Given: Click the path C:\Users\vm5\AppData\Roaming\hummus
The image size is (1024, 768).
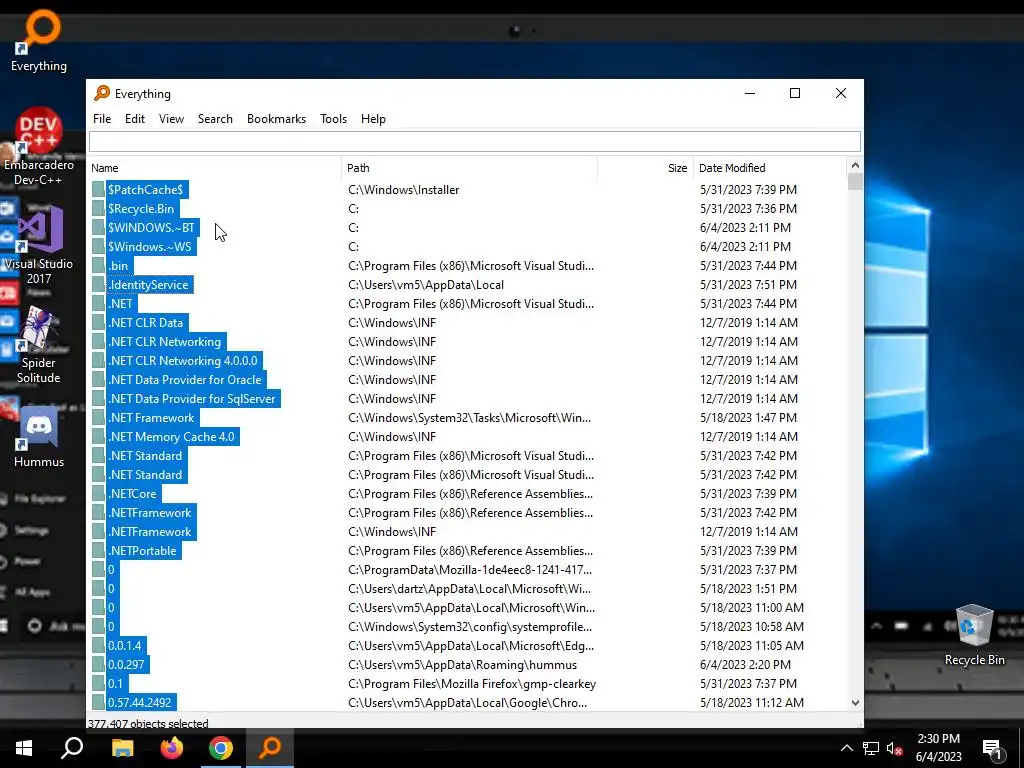Looking at the screenshot, I should [462, 665].
